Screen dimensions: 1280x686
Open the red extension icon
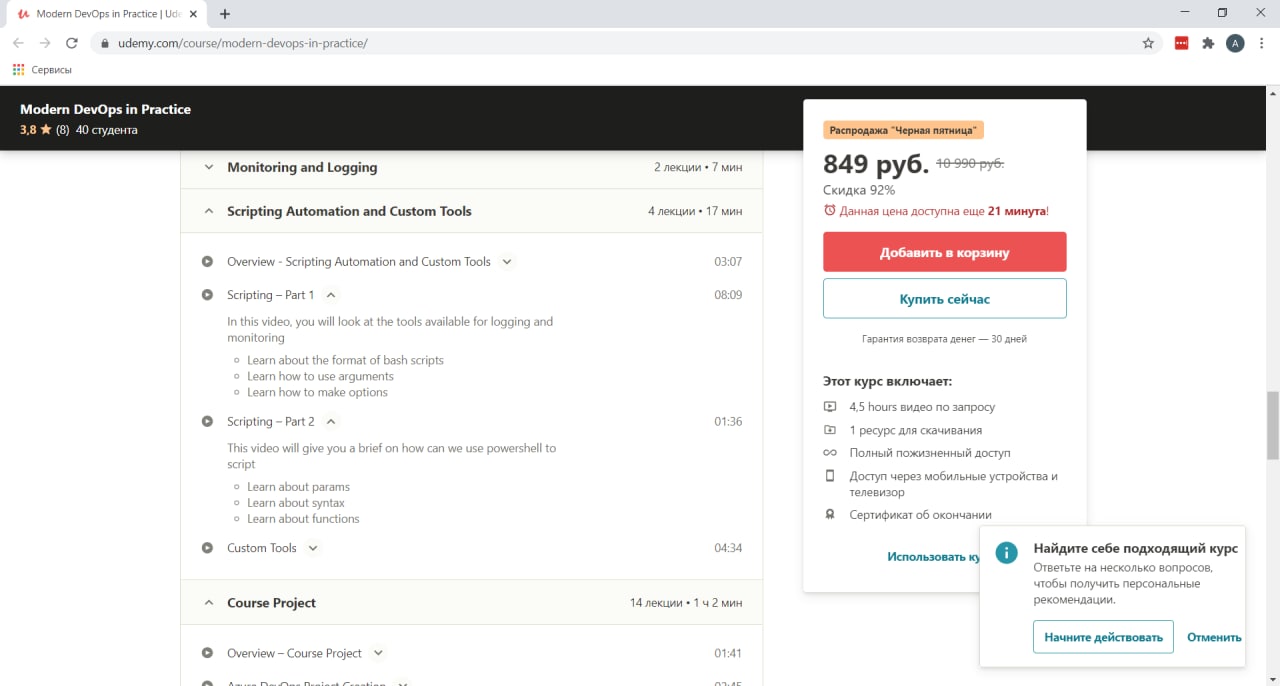[1181, 43]
